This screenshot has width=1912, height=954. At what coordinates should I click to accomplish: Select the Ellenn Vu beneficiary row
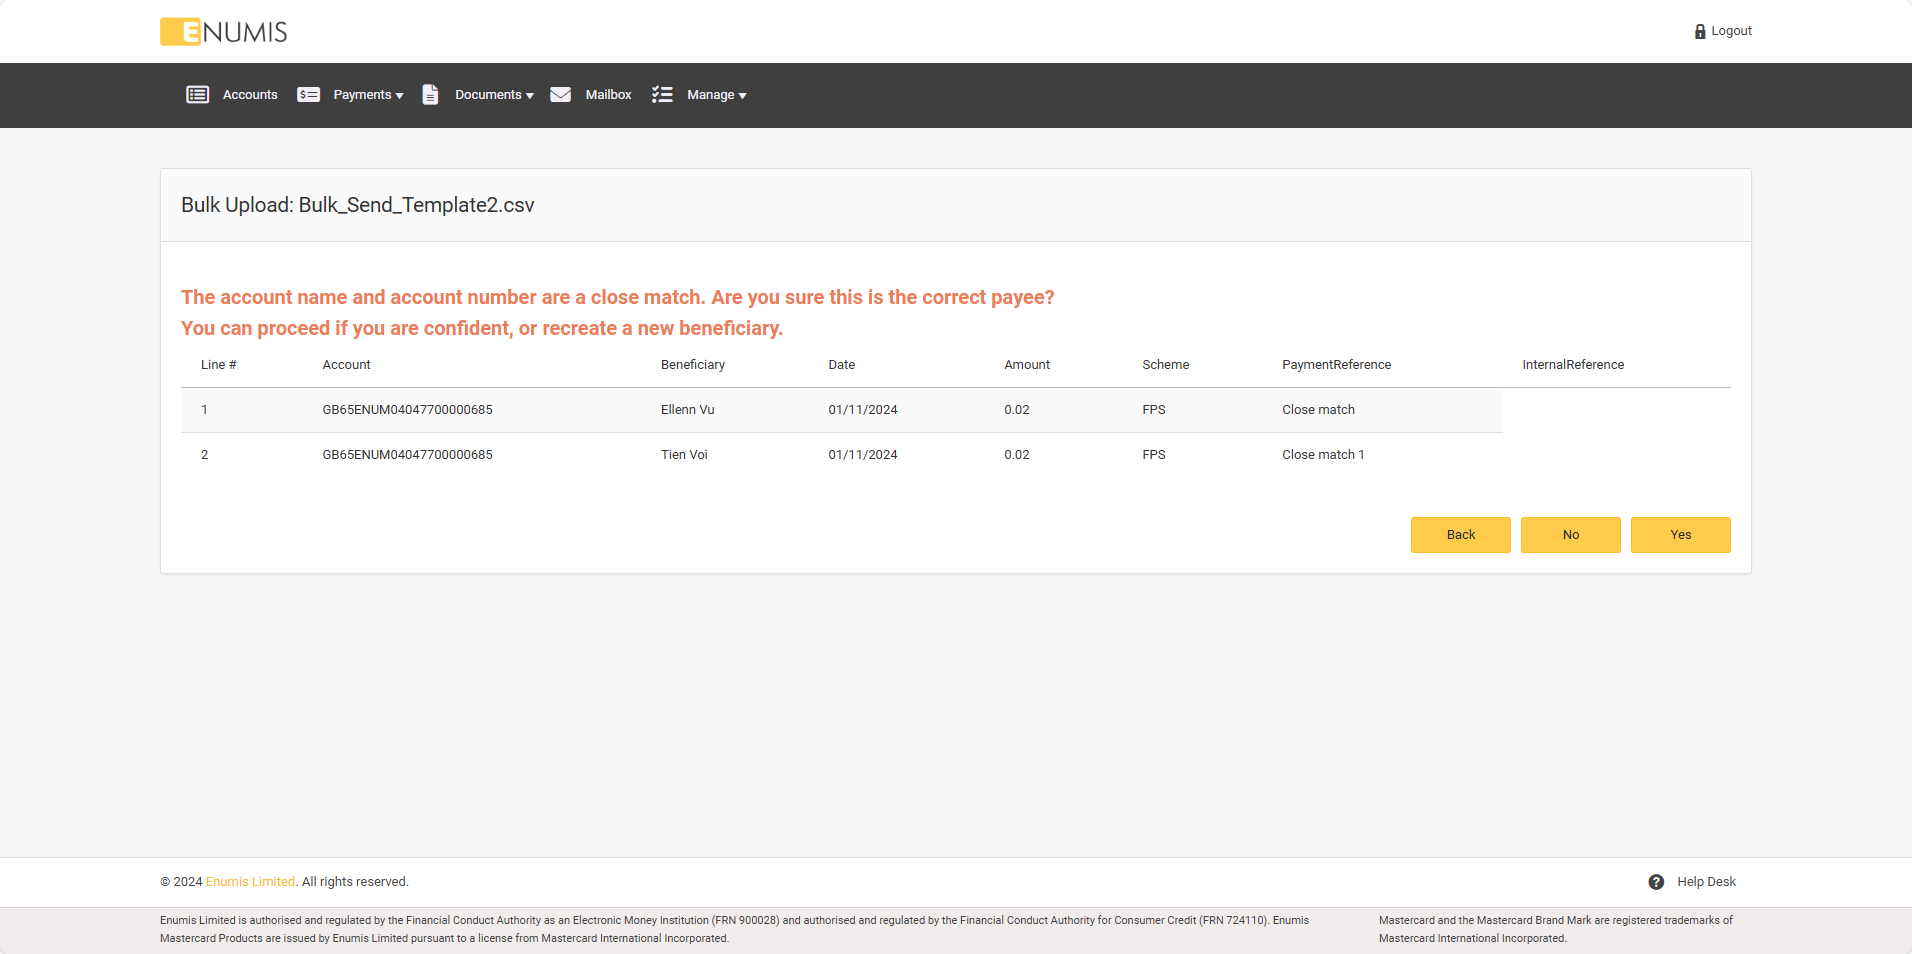pos(687,410)
